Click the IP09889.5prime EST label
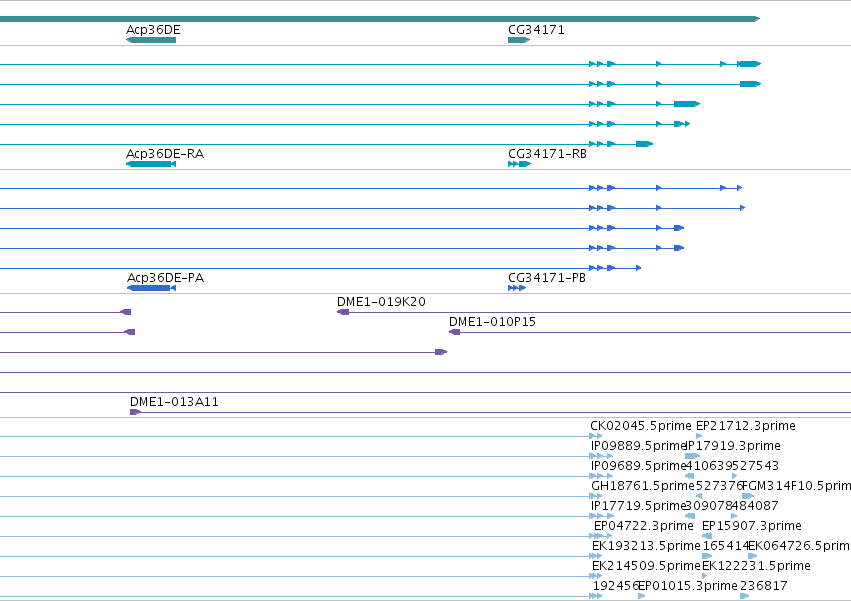This screenshot has height=601, width=851. pos(639,446)
